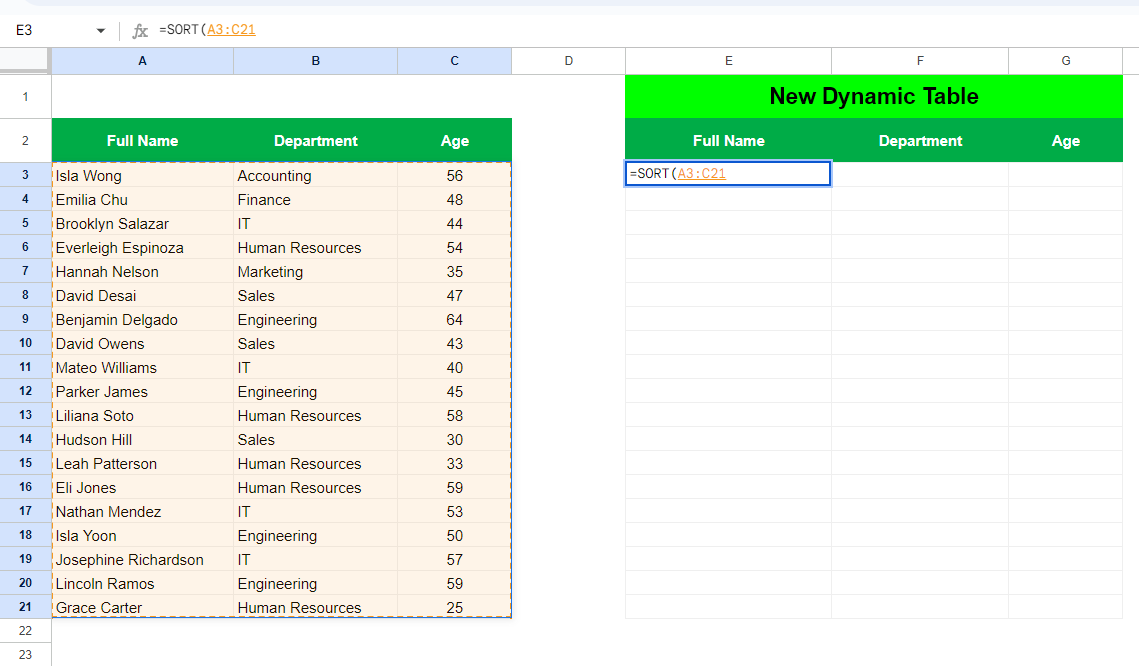Click age 33 in Leah Patterson's row
The image size is (1139, 666).
click(x=455, y=463)
